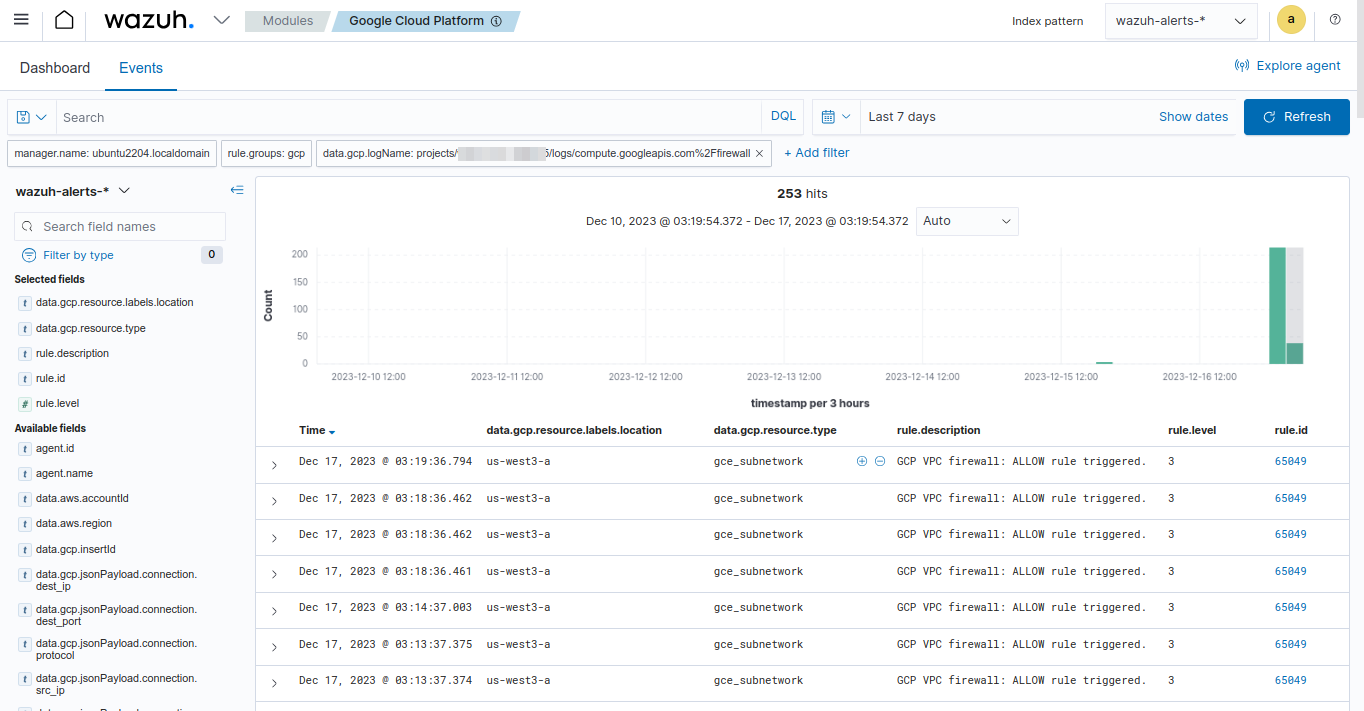Open the user avatar menu
Screen dimensions: 1364x711
pos(1291,20)
